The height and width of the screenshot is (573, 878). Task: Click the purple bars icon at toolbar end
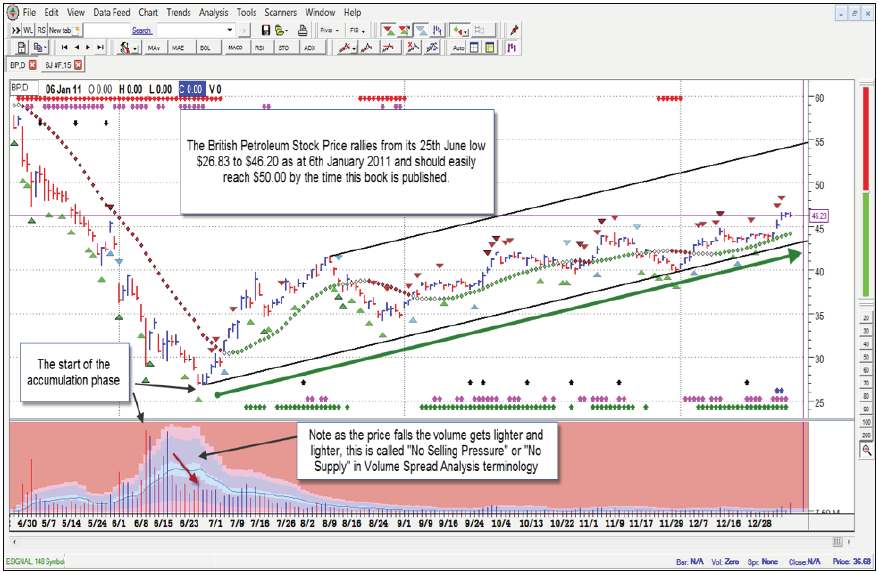pos(512,48)
